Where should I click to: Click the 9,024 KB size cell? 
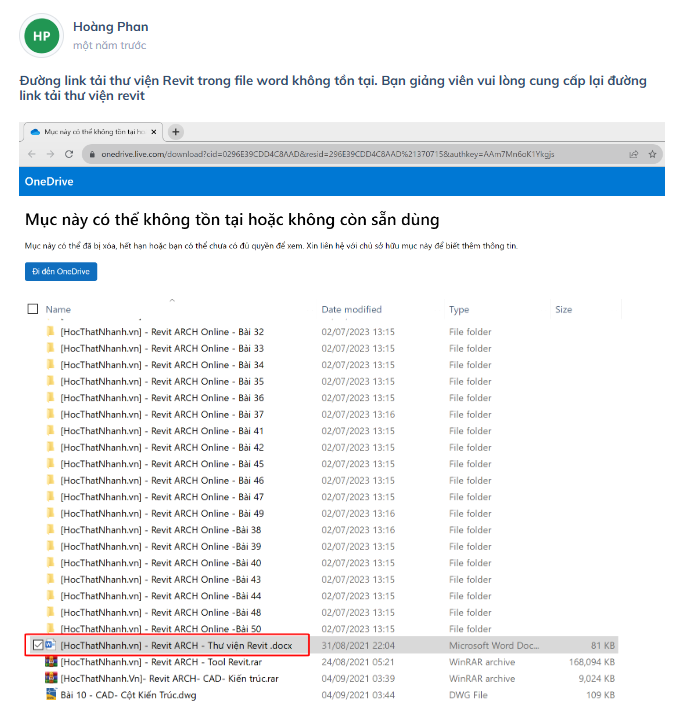pyautogui.click(x=597, y=679)
